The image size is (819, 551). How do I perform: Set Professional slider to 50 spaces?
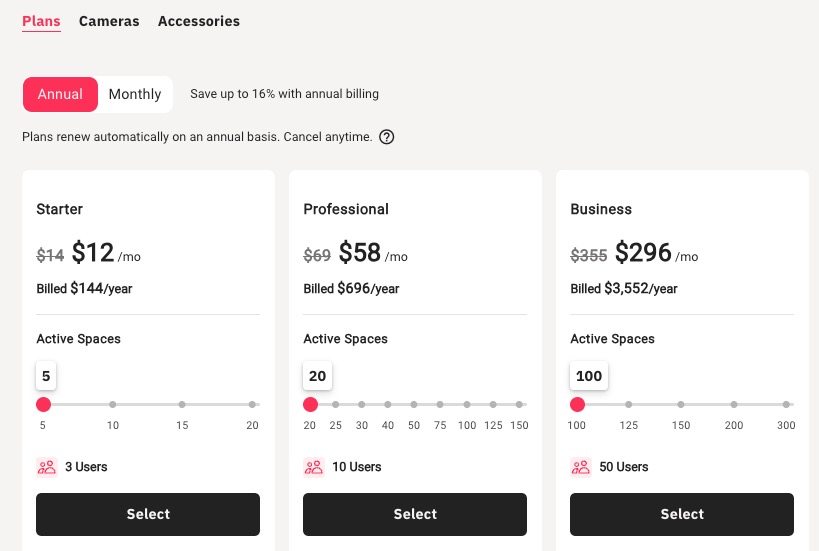point(414,405)
